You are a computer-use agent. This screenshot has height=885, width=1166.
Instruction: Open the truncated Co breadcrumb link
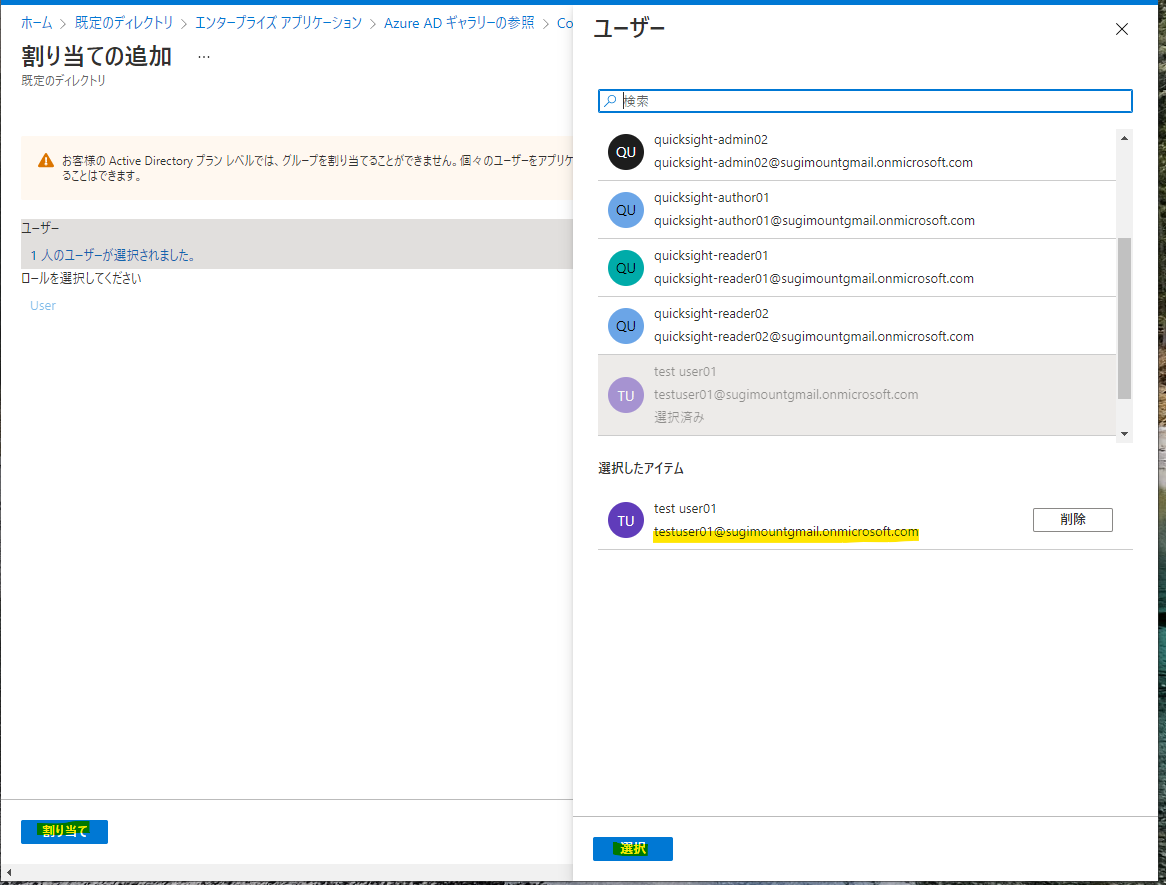564,23
